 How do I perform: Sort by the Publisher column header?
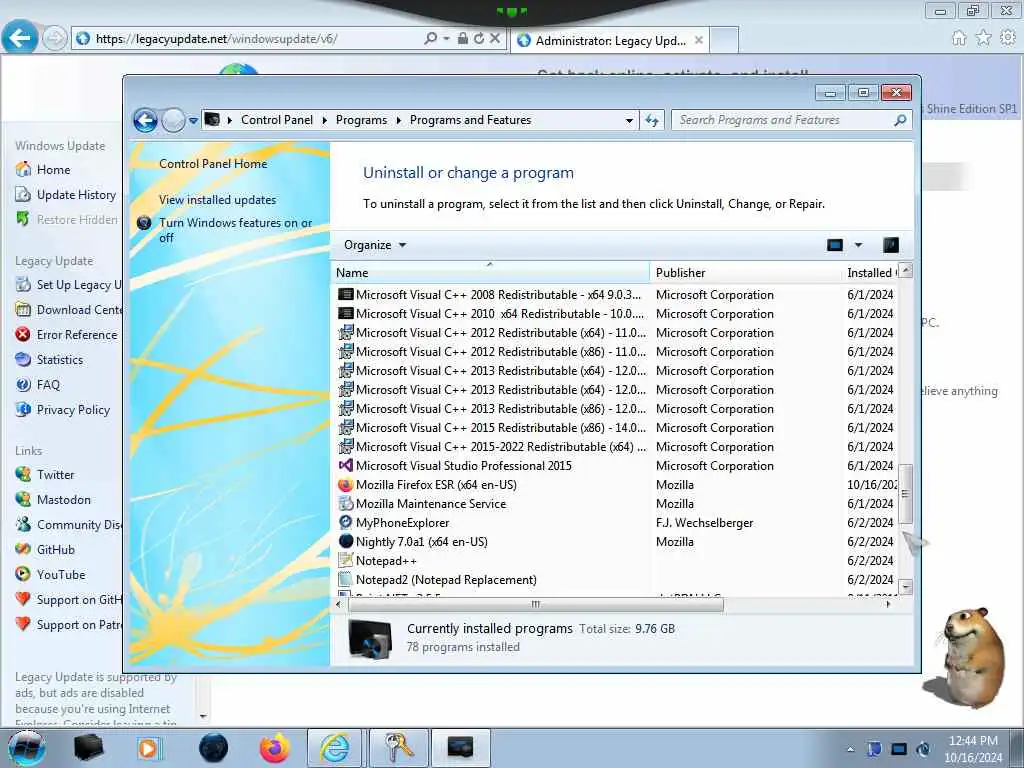pyautogui.click(x=746, y=272)
